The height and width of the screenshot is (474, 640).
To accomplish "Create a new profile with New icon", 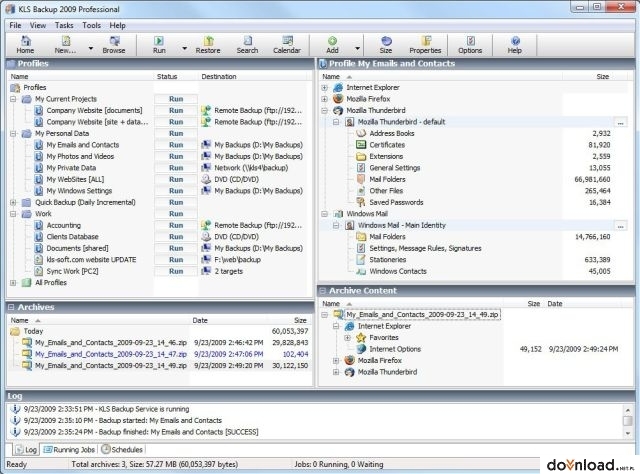I will coord(66,45).
